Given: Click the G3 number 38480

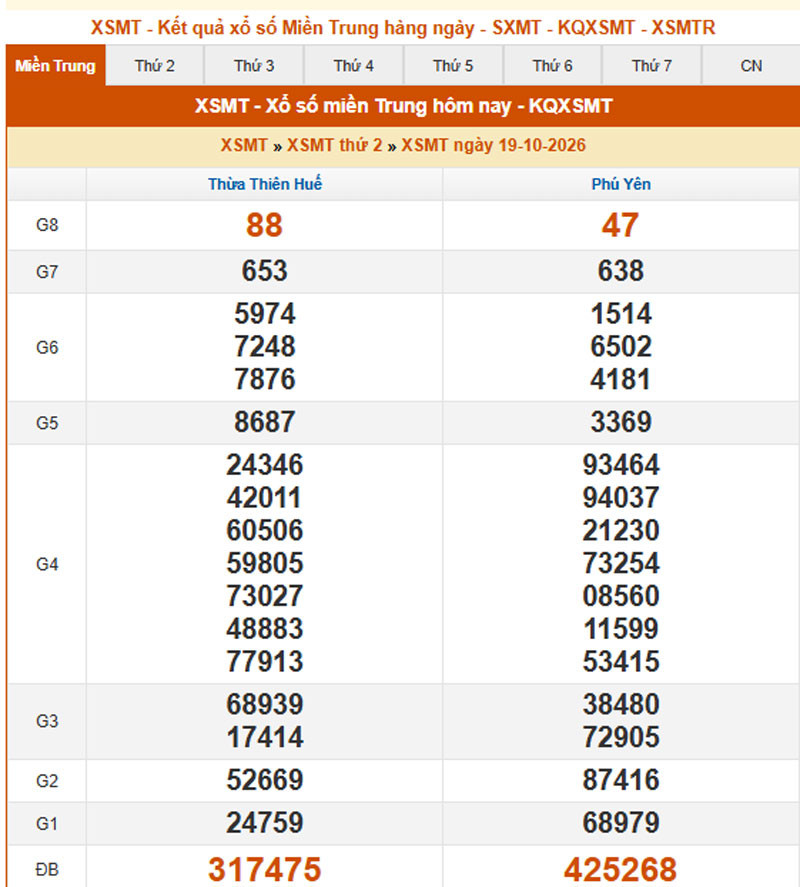Looking at the screenshot, I should [x=621, y=705].
